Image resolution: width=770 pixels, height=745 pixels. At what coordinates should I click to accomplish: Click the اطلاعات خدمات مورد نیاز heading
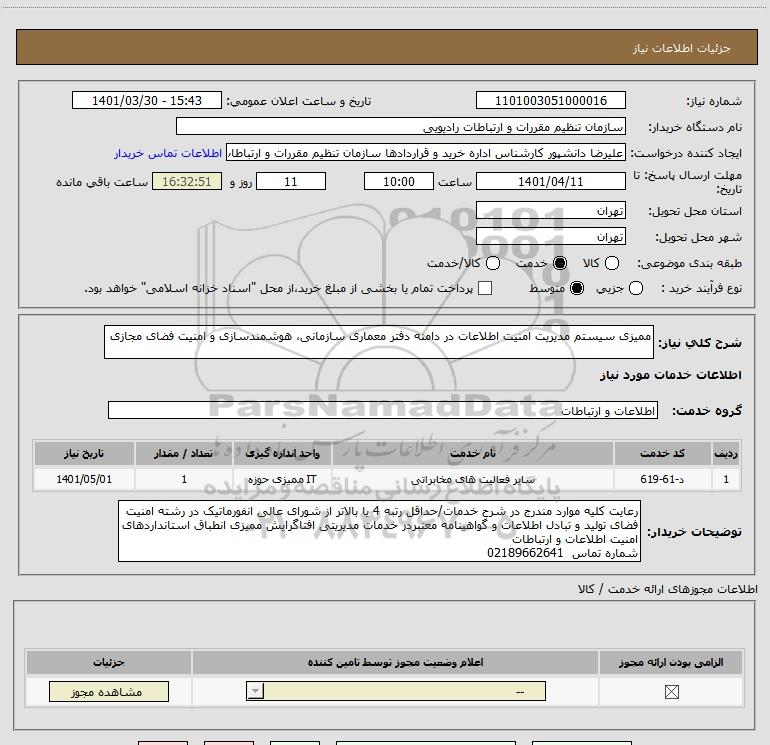click(671, 375)
